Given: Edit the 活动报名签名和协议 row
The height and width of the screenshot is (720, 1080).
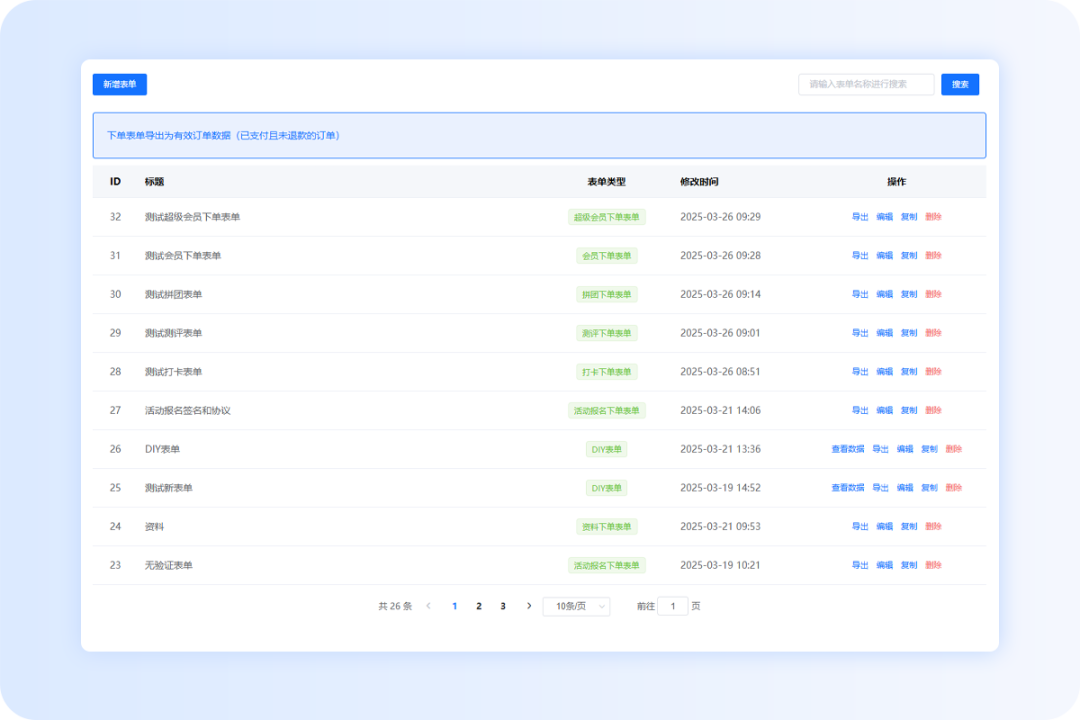Looking at the screenshot, I should click(x=884, y=410).
